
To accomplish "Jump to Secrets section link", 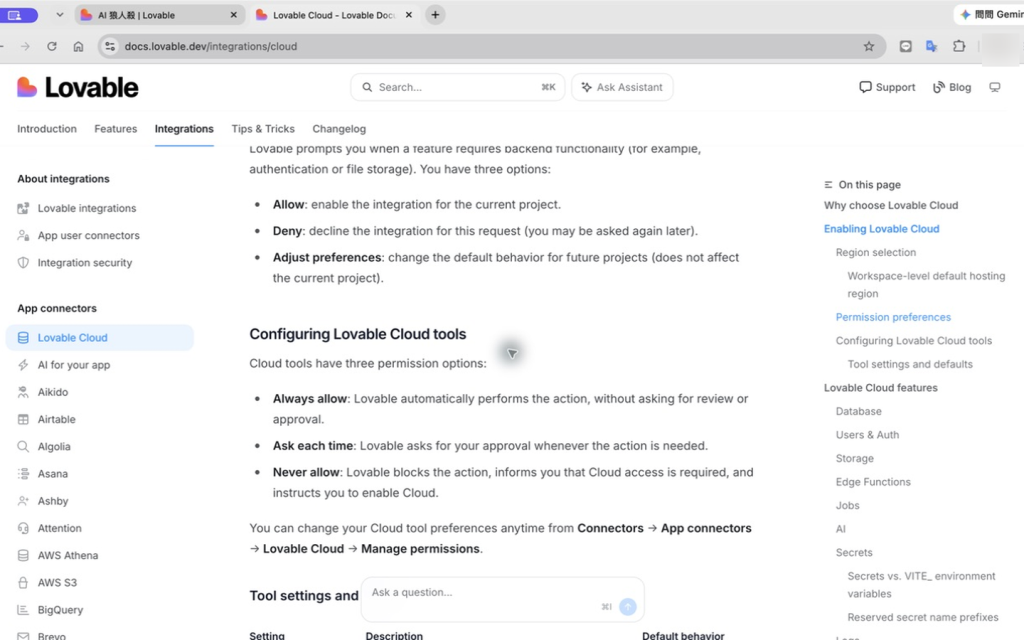I will pyautogui.click(x=854, y=552).
